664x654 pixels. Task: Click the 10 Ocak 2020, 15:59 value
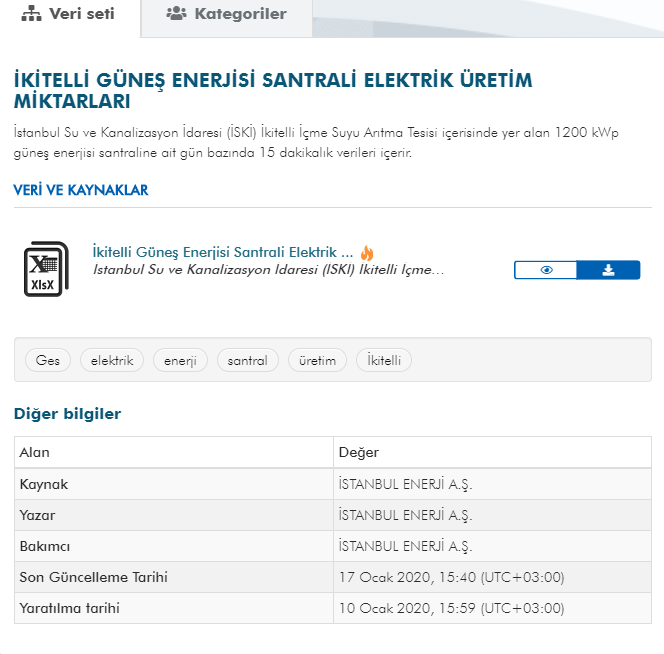(451, 608)
